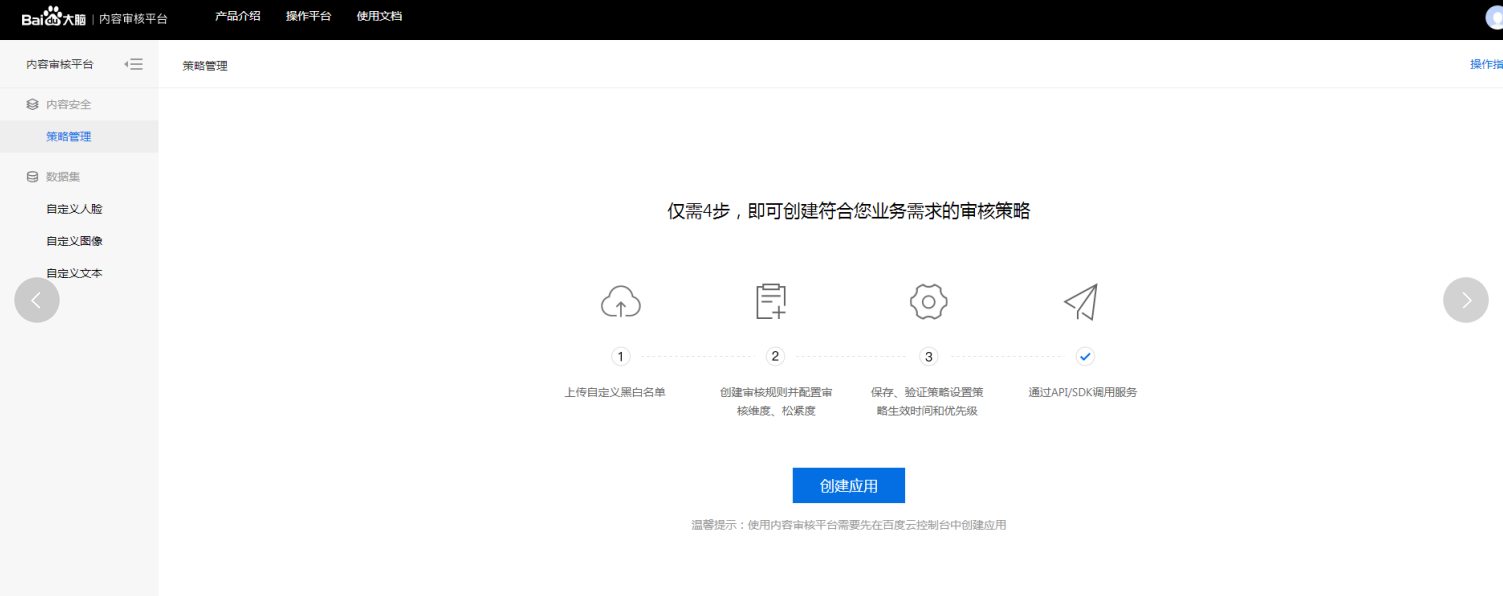Click the 通过API/SDK调用服务 step text
This screenshot has height=596, width=1503.
(x=1083, y=392)
